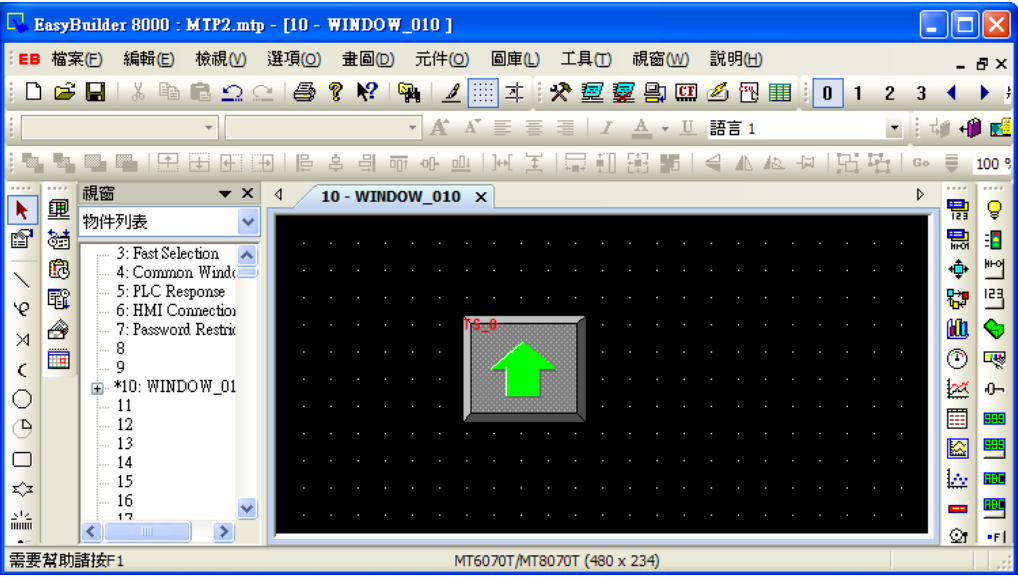Select the rectangle drawing tool
Viewport: 1018px width, 577px height.
tap(22, 460)
